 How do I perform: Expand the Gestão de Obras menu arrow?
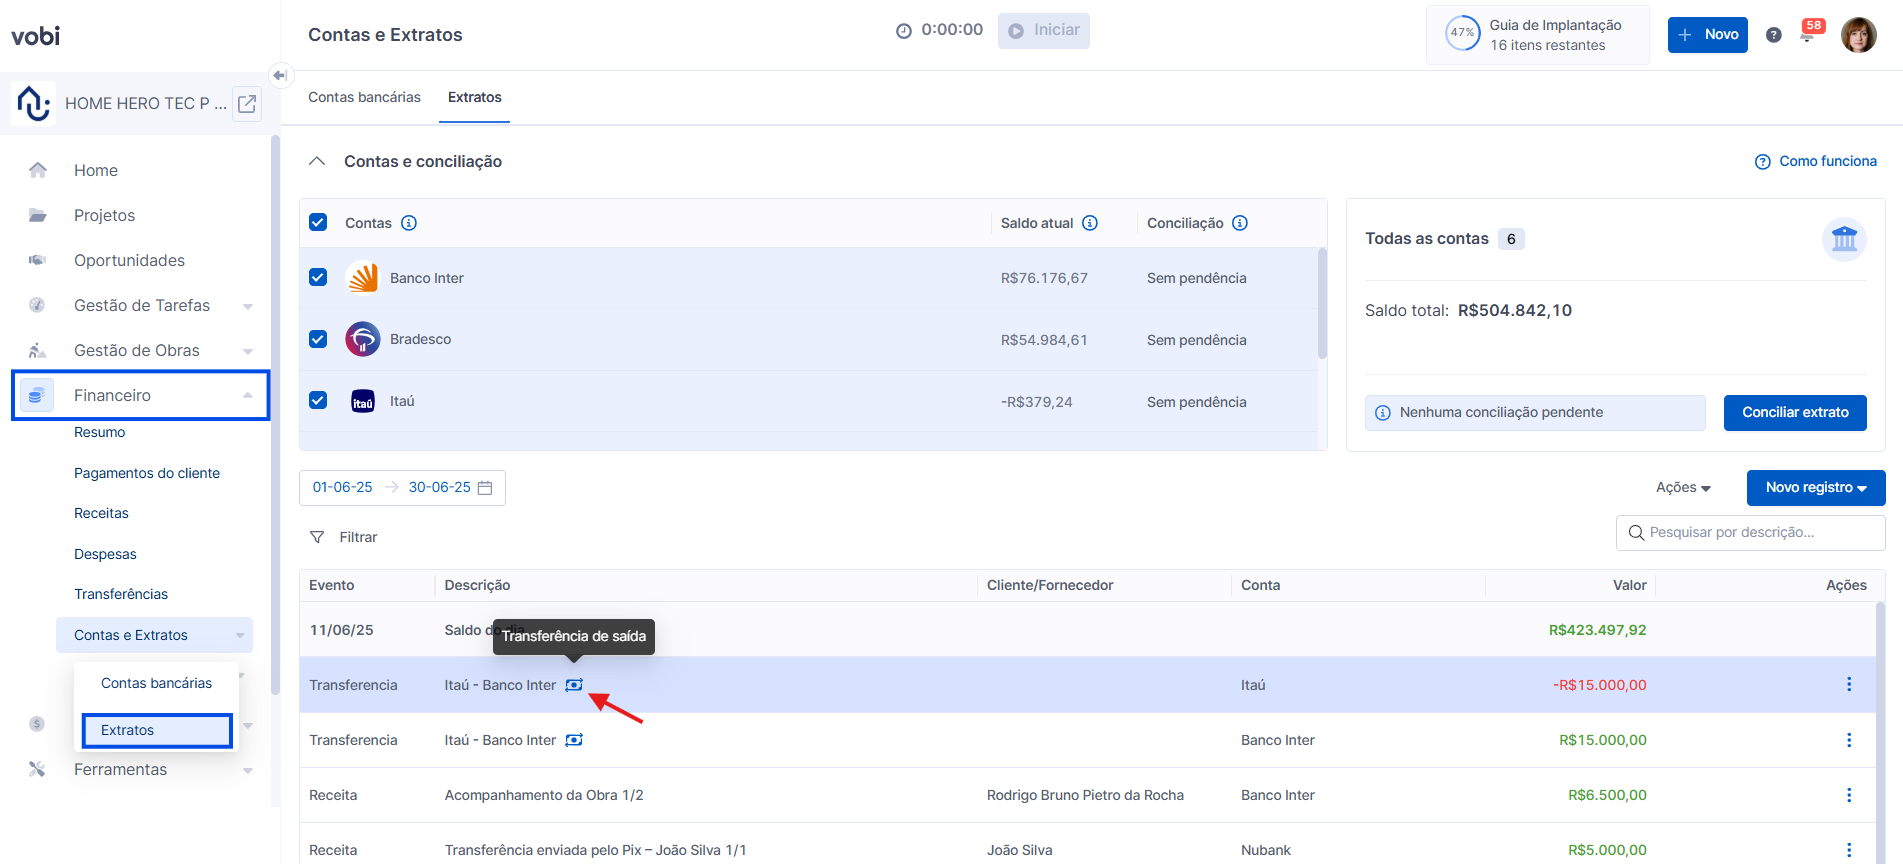coord(248,351)
